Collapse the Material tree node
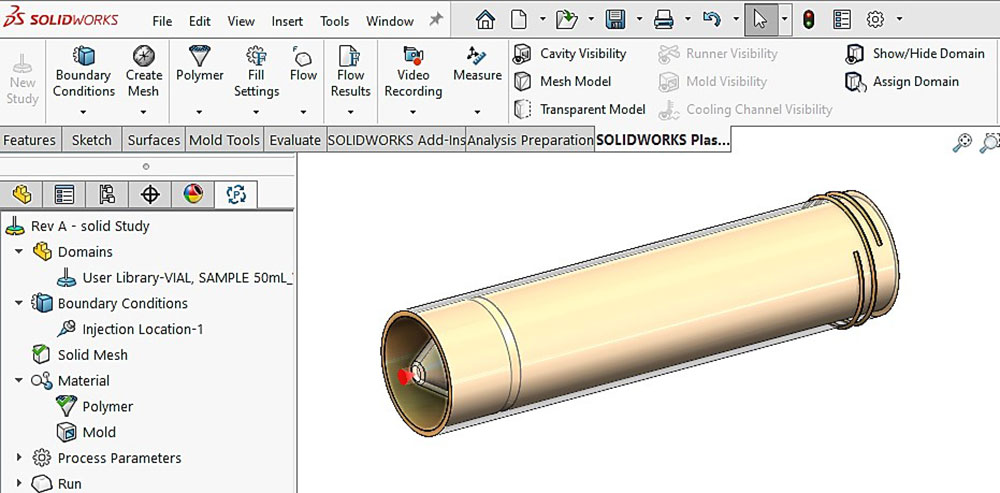 click(x=18, y=381)
